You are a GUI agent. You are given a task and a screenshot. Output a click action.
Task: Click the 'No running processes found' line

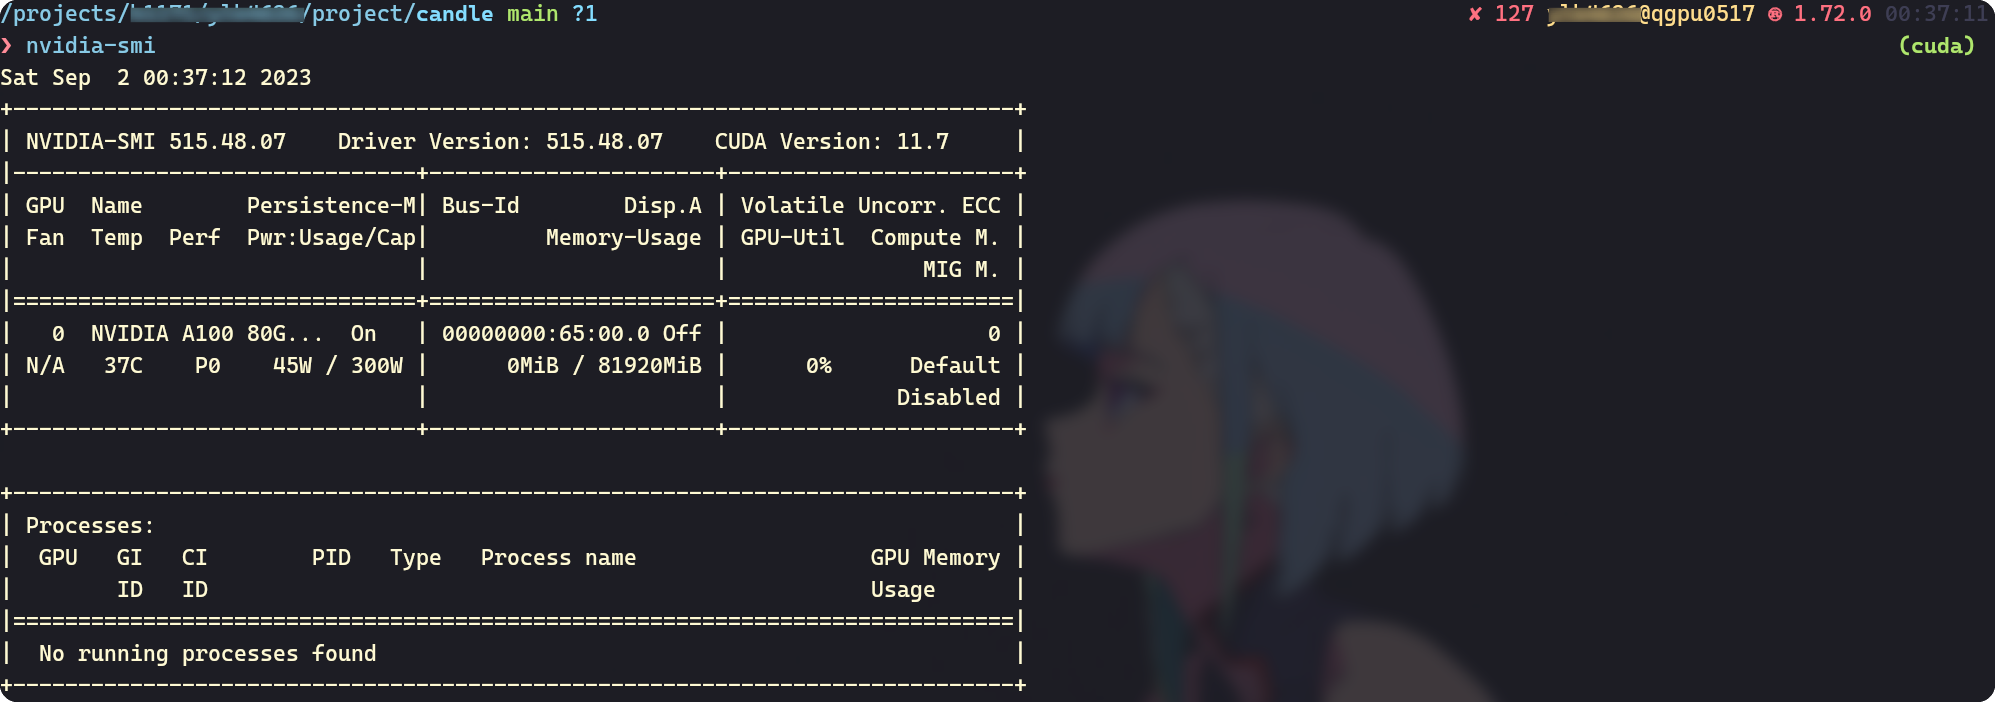[208, 654]
